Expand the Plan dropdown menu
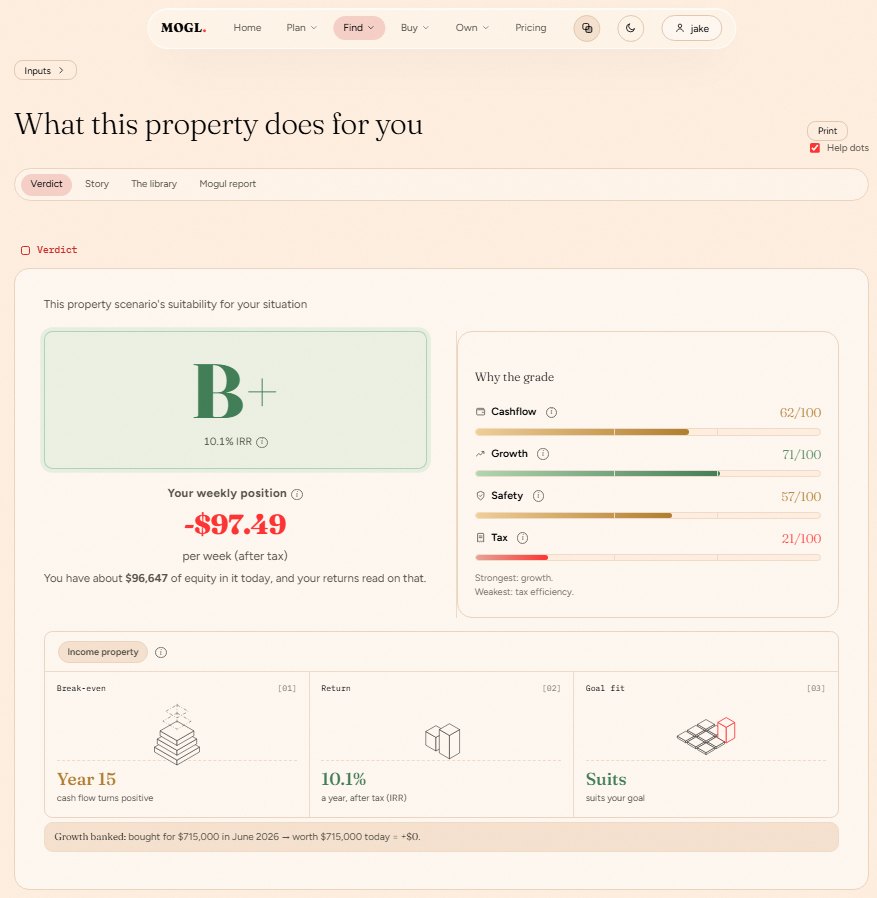877x898 pixels. [x=301, y=27]
